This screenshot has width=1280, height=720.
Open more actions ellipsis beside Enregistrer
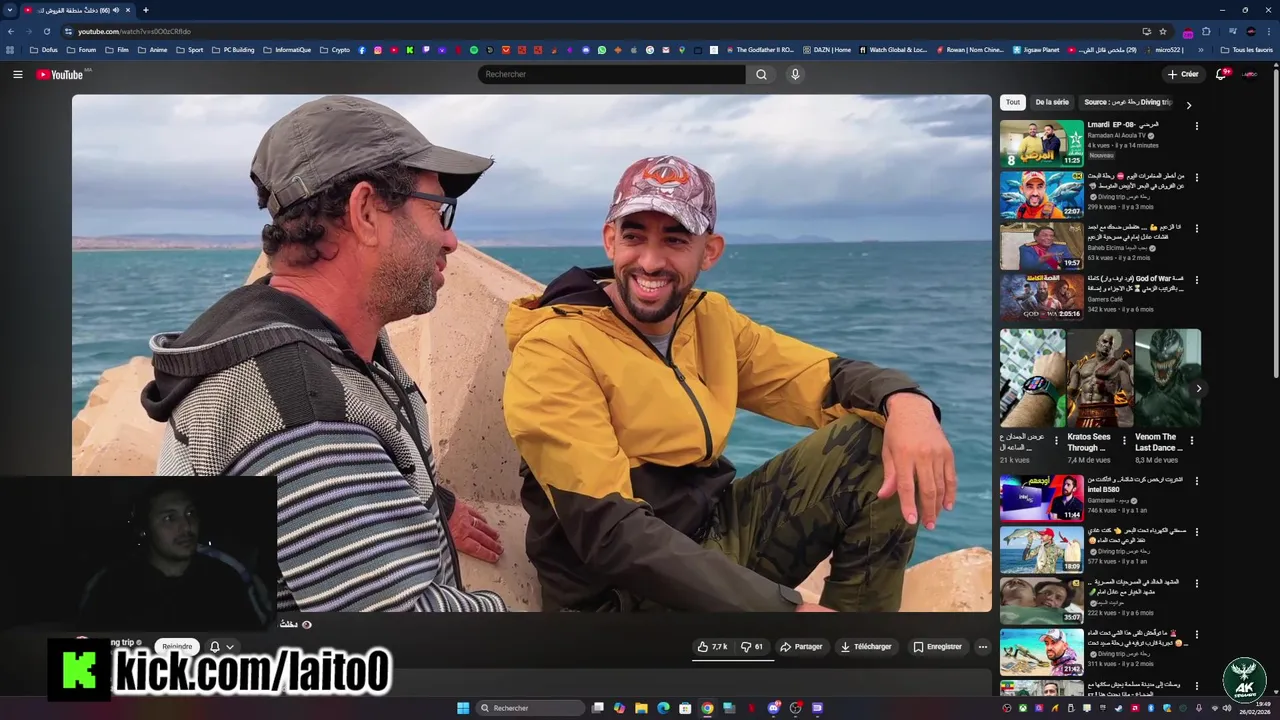click(x=982, y=647)
